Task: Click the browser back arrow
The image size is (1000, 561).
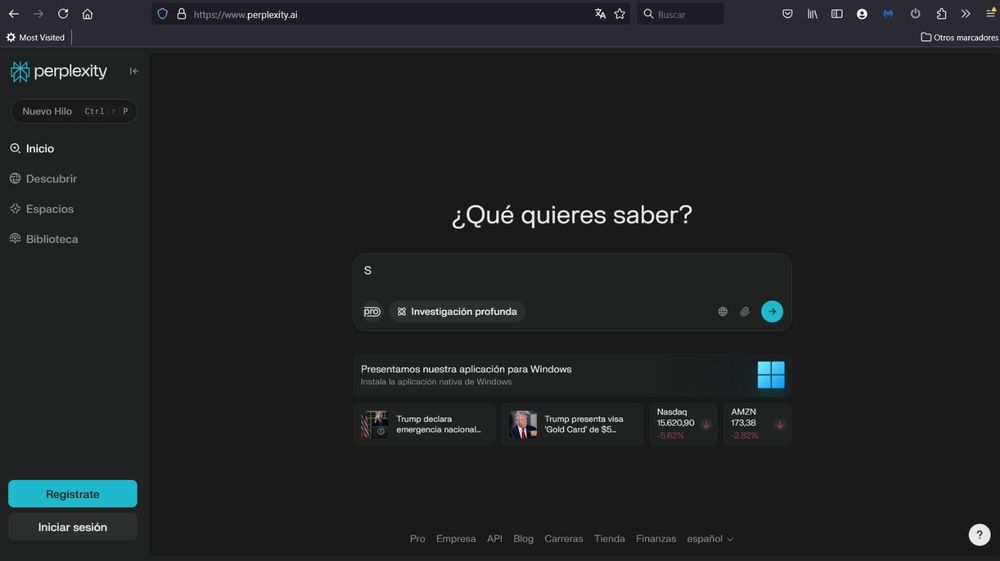Action: (x=13, y=14)
